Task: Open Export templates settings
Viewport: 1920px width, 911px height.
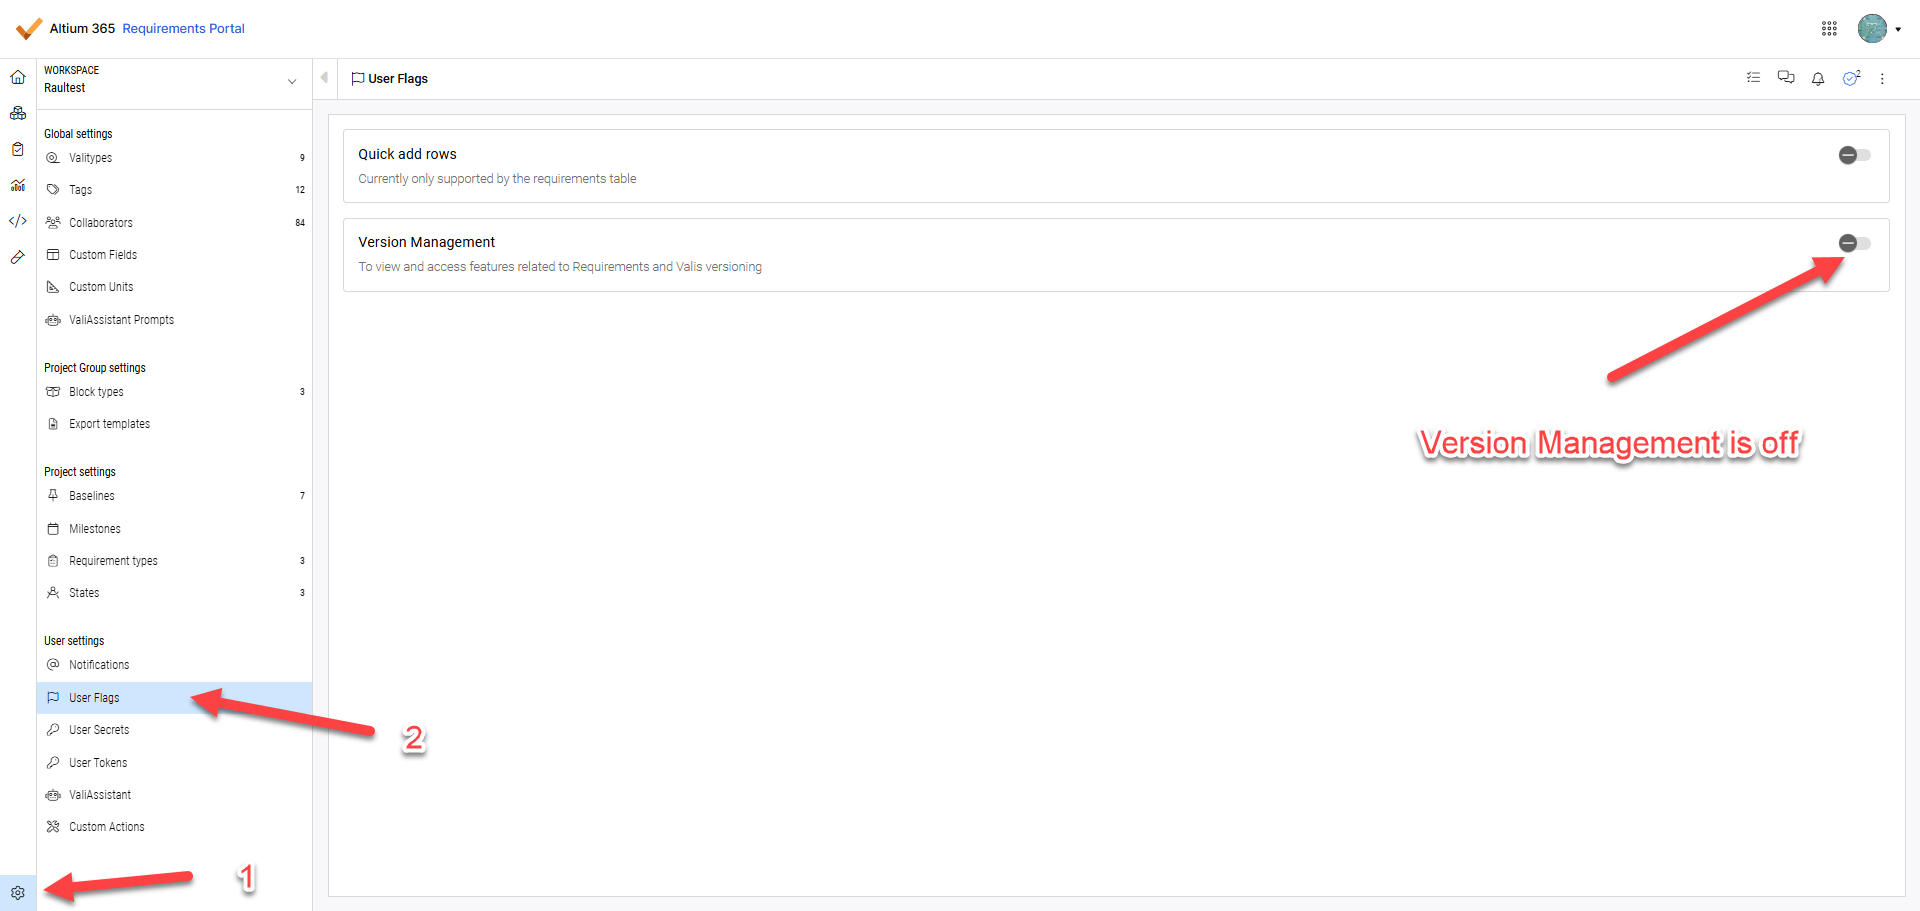Action: pos(174,424)
